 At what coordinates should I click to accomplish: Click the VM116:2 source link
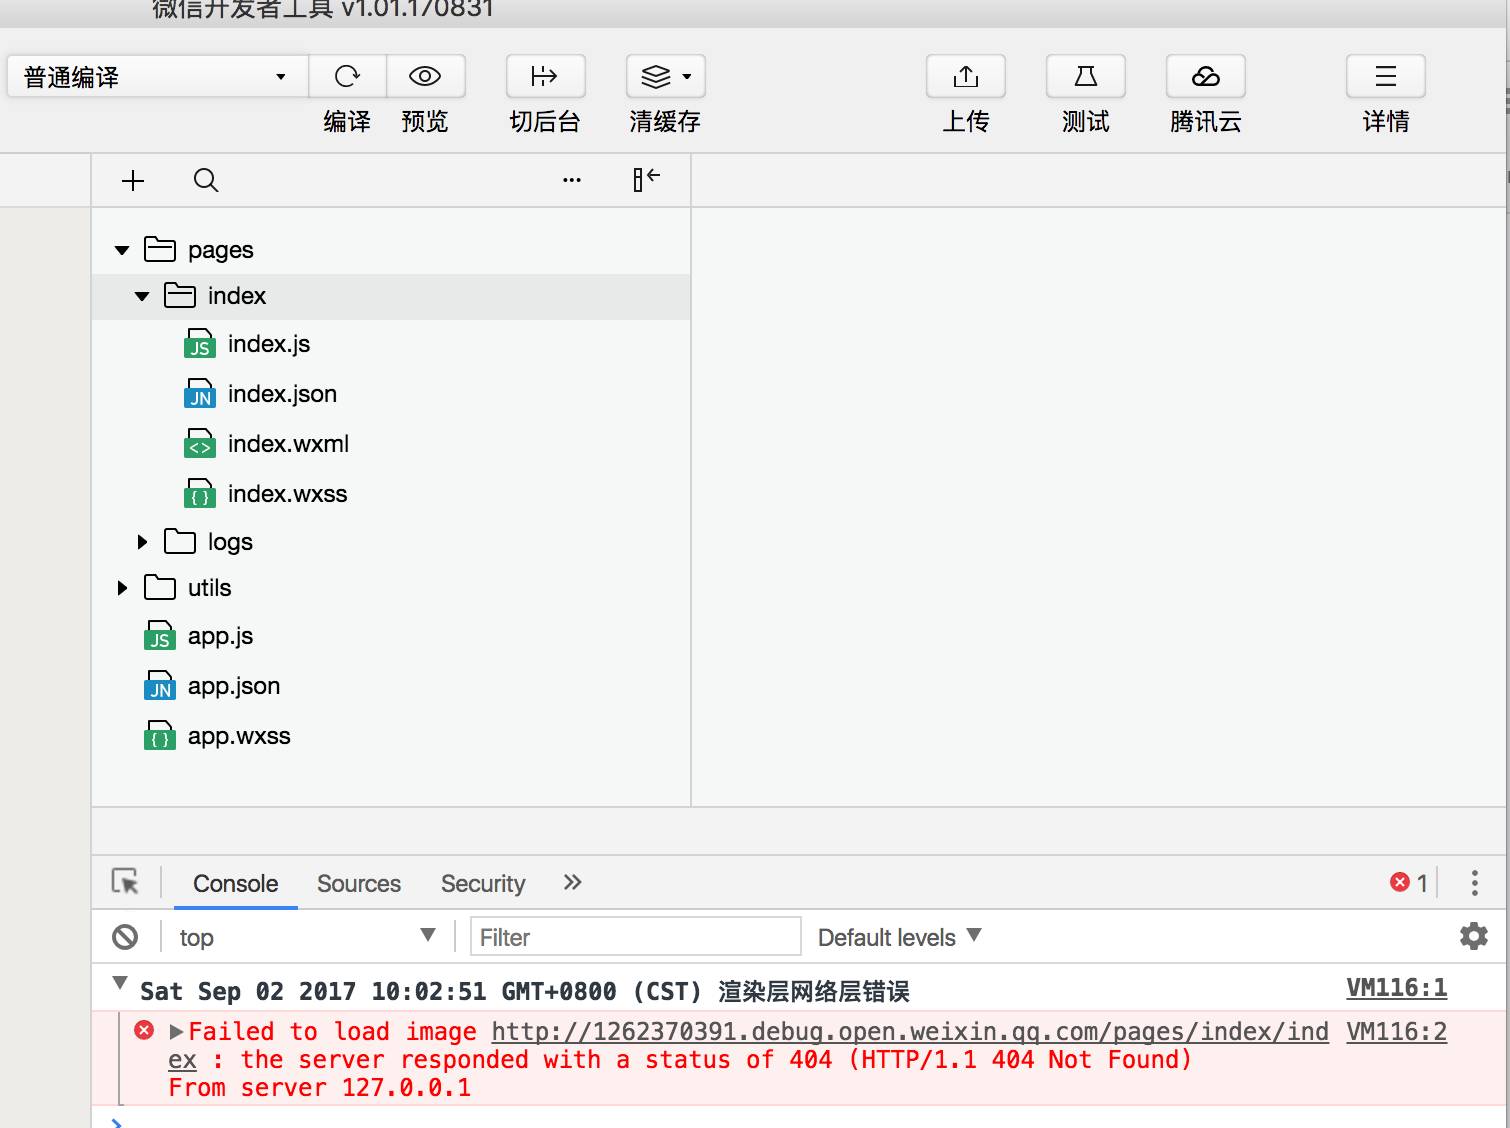point(1395,1032)
